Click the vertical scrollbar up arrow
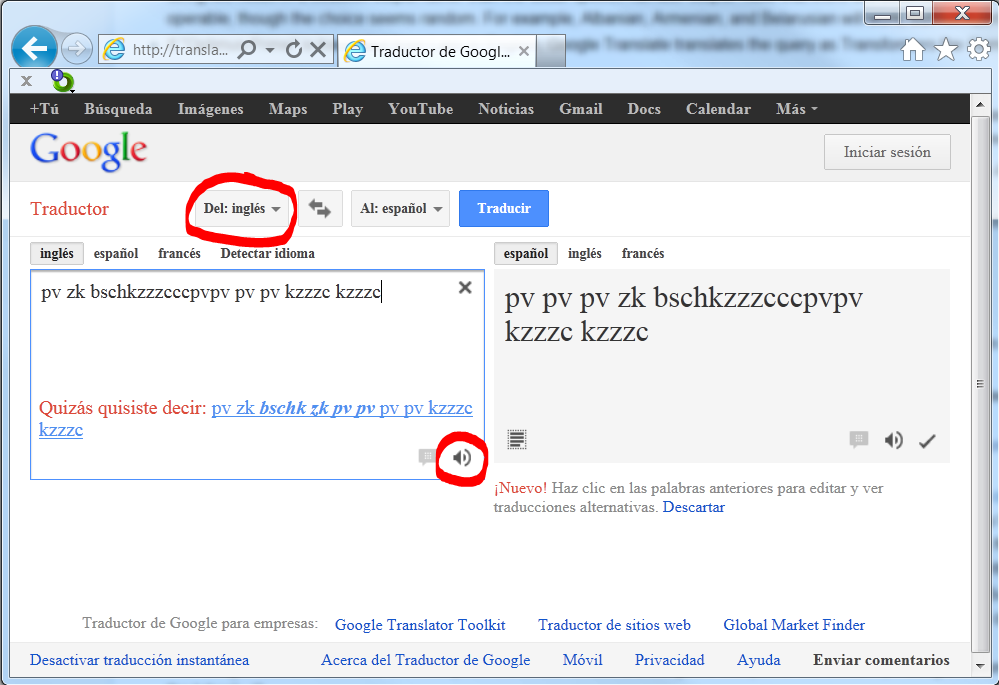The width and height of the screenshot is (999, 685). click(980, 104)
